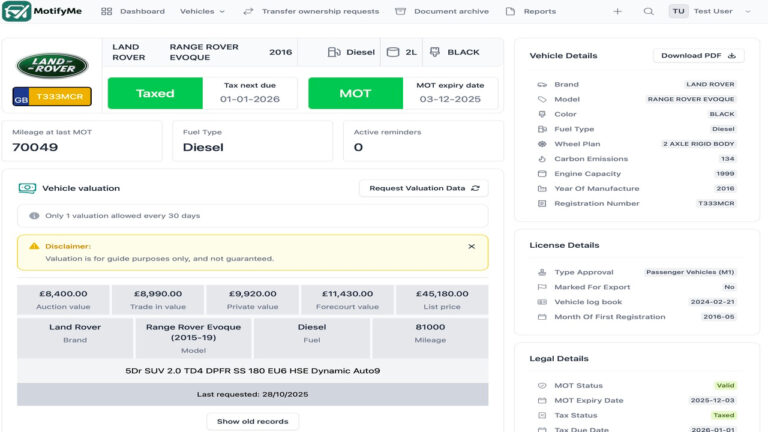This screenshot has height=432, width=768.
Task: Click Show old records button
Action: tap(253, 421)
